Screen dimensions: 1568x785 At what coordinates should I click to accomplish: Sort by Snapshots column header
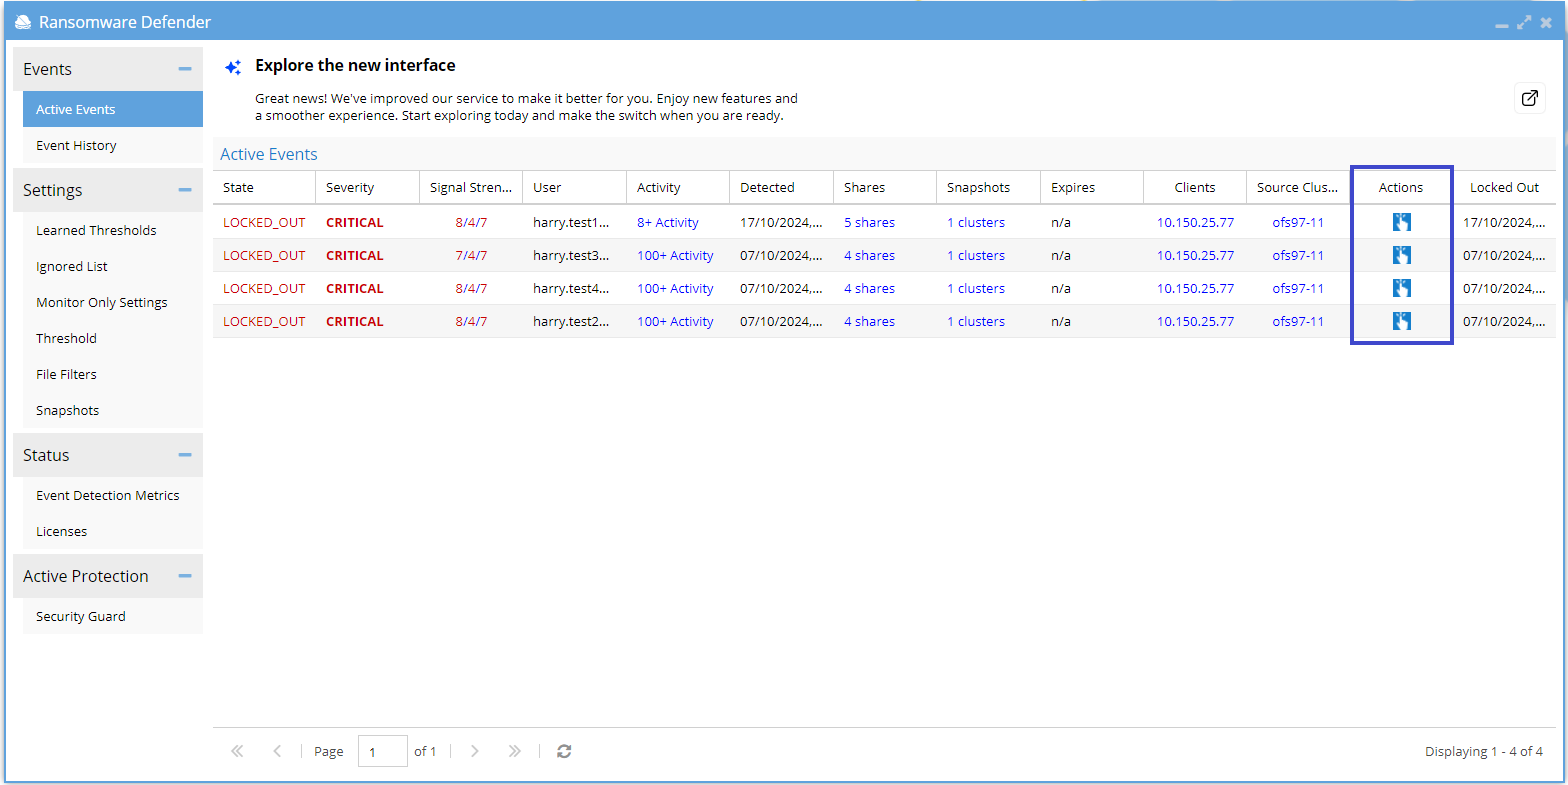(988, 187)
